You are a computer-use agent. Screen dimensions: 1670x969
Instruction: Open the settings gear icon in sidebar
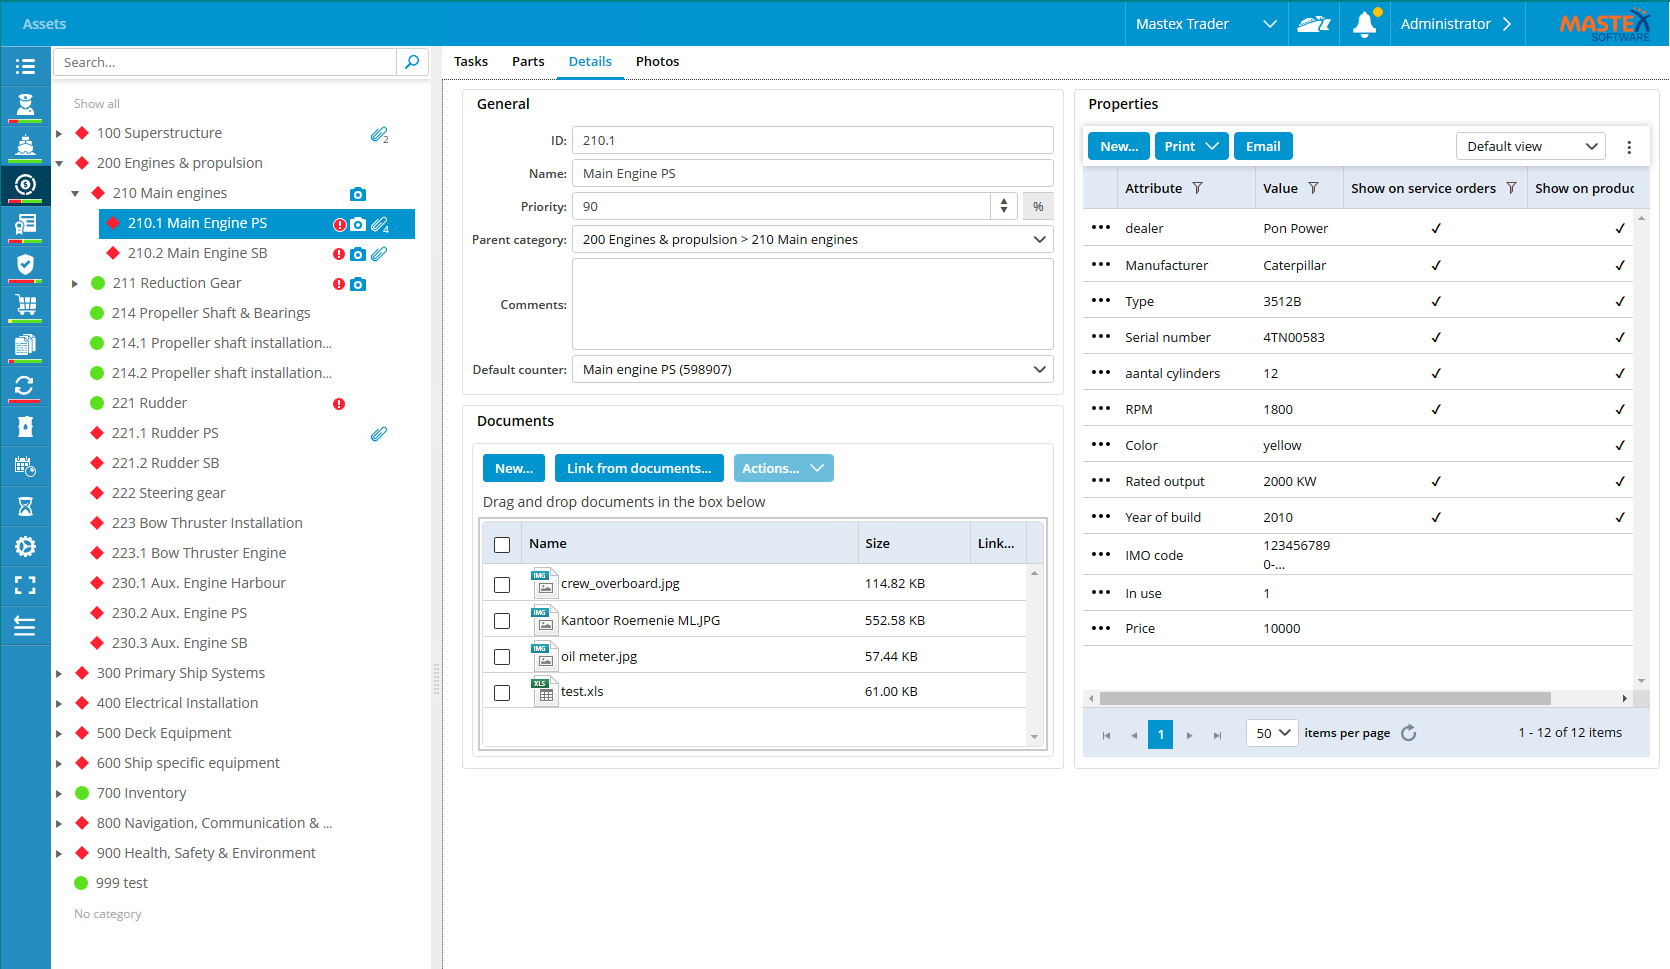click(x=25, y=546)
